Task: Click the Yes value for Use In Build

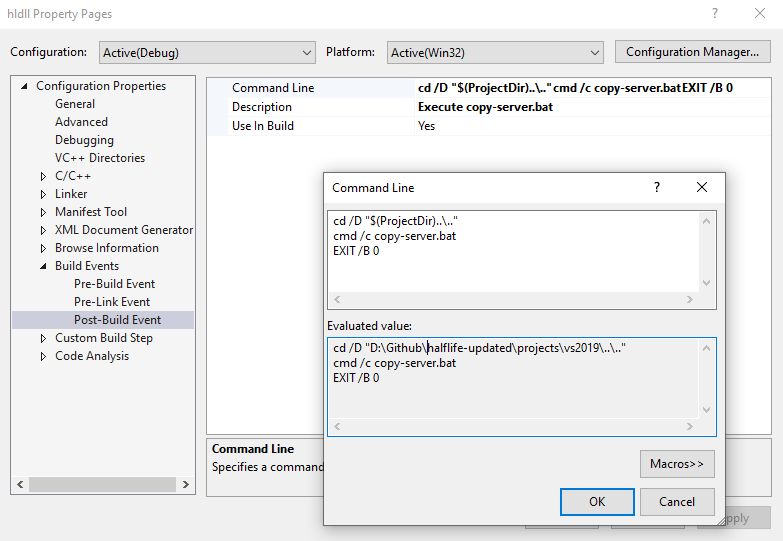Action: [x=426, y=126]
